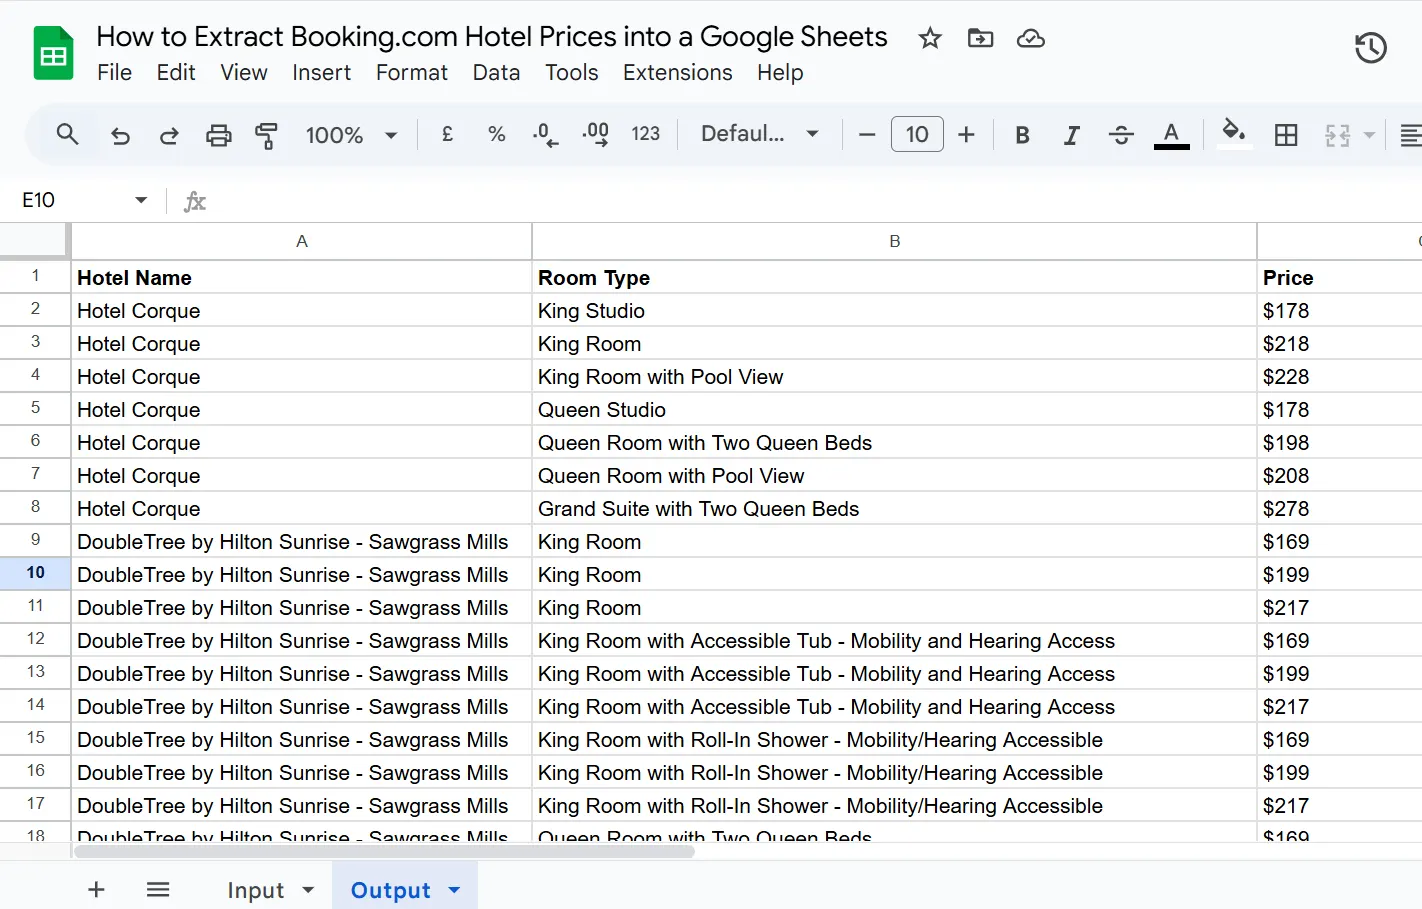Open the font family dropdown
Image resolution: width=1422 pixels, height=909 pixels.
tap(760, 134)
